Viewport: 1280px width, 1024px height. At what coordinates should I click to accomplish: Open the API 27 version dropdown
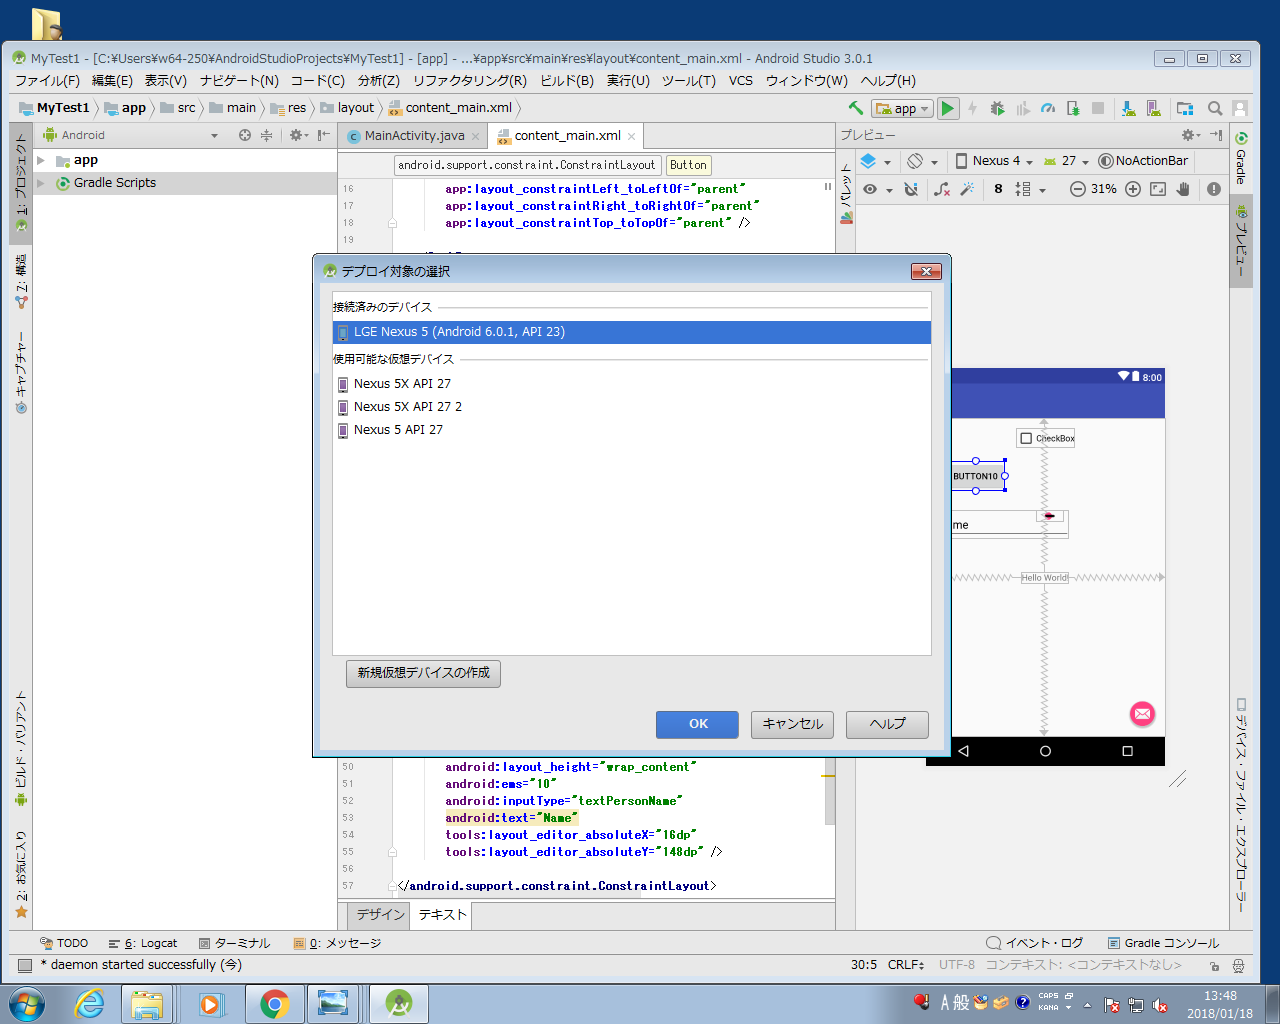[x=1066, y=161]
